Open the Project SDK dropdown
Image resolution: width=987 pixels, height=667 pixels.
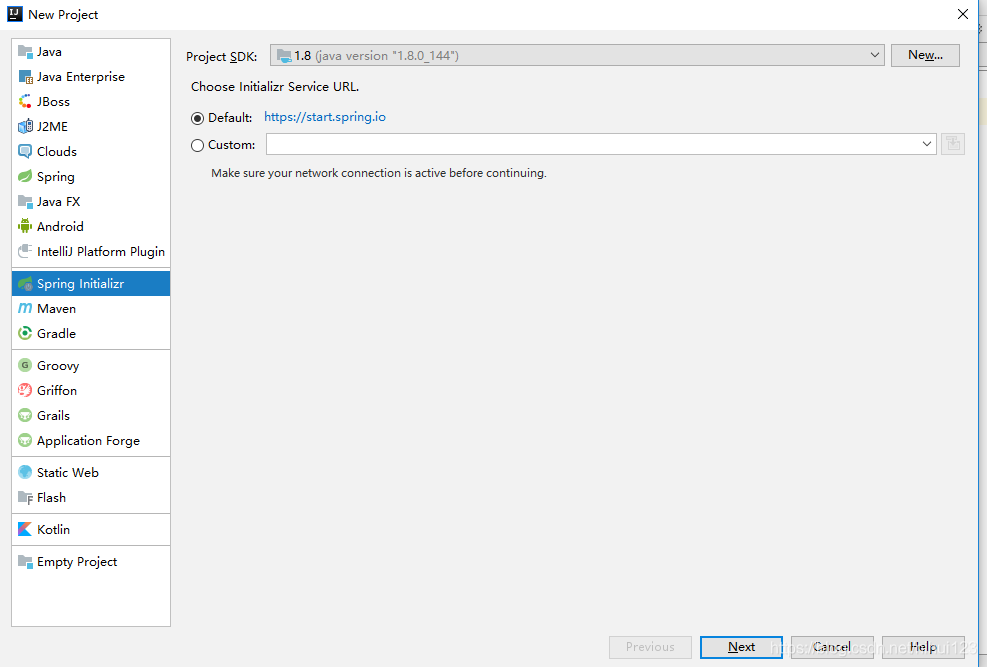point(577,55)
